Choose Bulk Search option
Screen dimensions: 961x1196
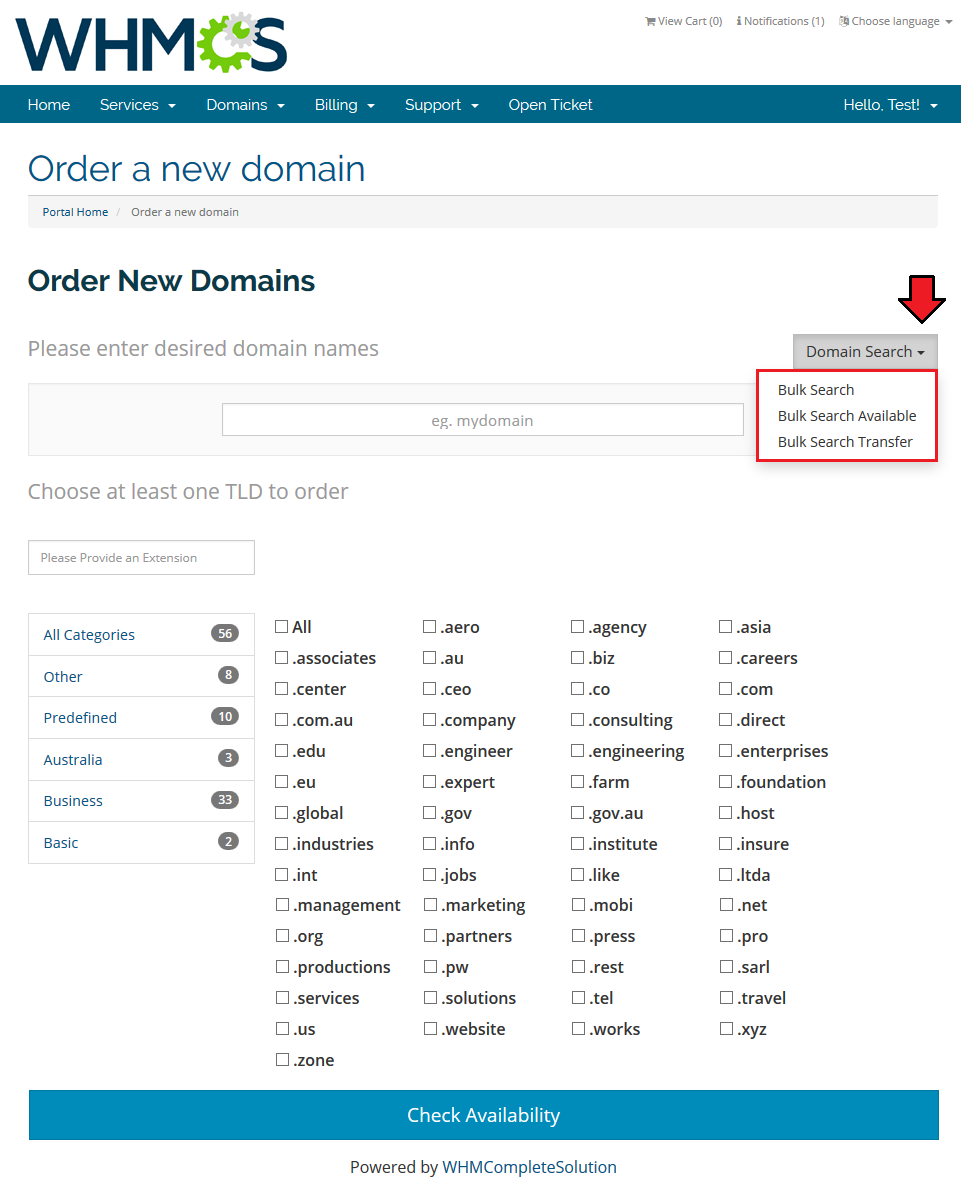pyautogui.click(x=815, y=390)
